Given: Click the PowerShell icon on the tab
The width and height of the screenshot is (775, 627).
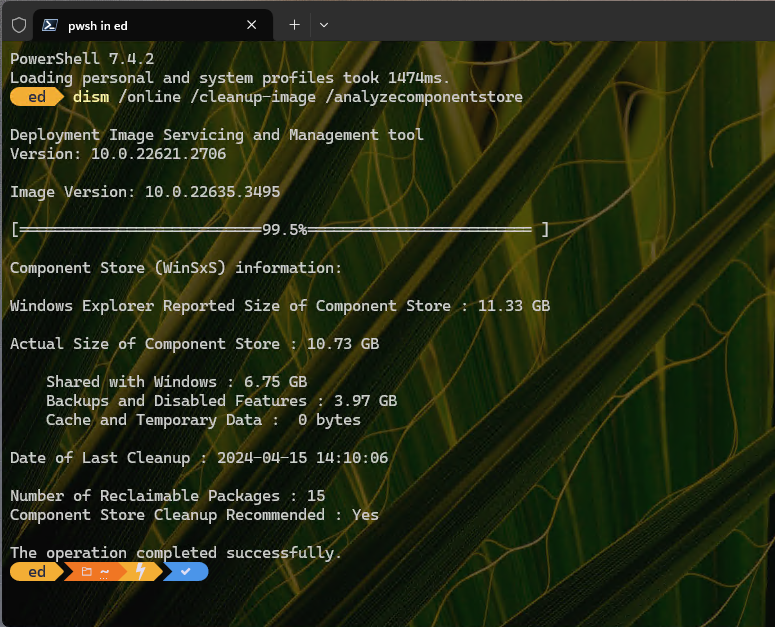Looking at the screenshot, I should (x=49, y=25).
